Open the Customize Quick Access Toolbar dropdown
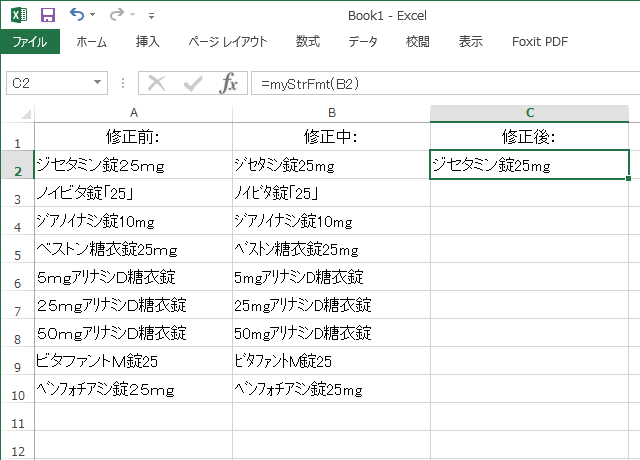This screenshot has width=640, height=460. 151,17
